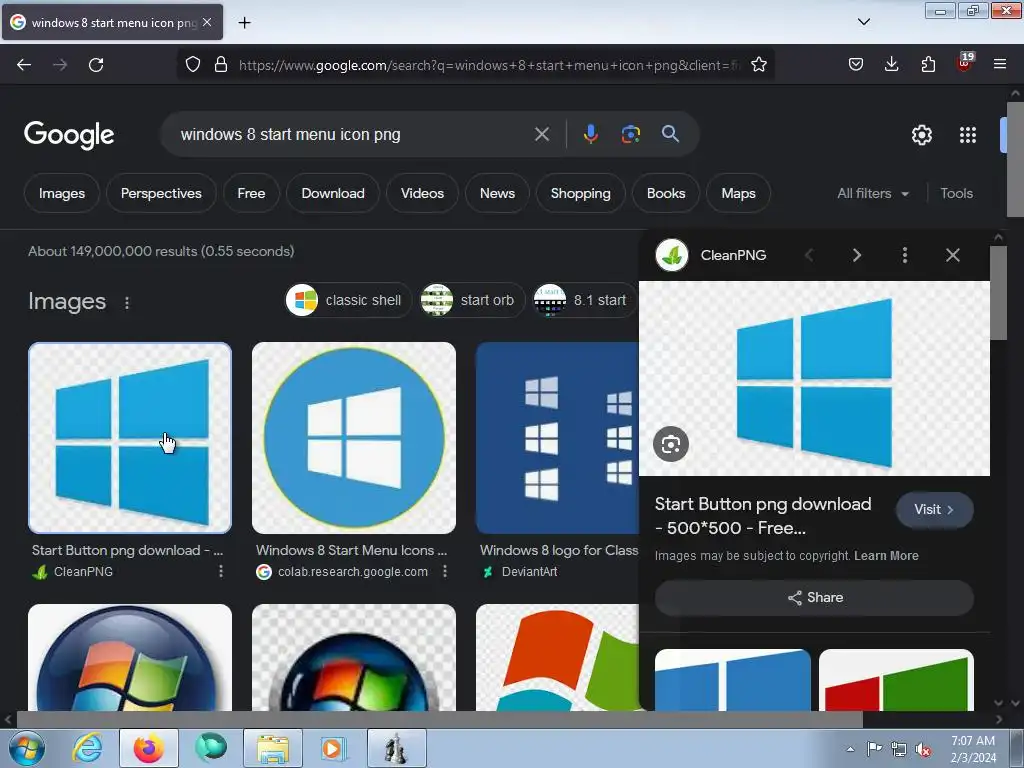Open the Pocket save icon
The image size is (1024, 768).
856,65
